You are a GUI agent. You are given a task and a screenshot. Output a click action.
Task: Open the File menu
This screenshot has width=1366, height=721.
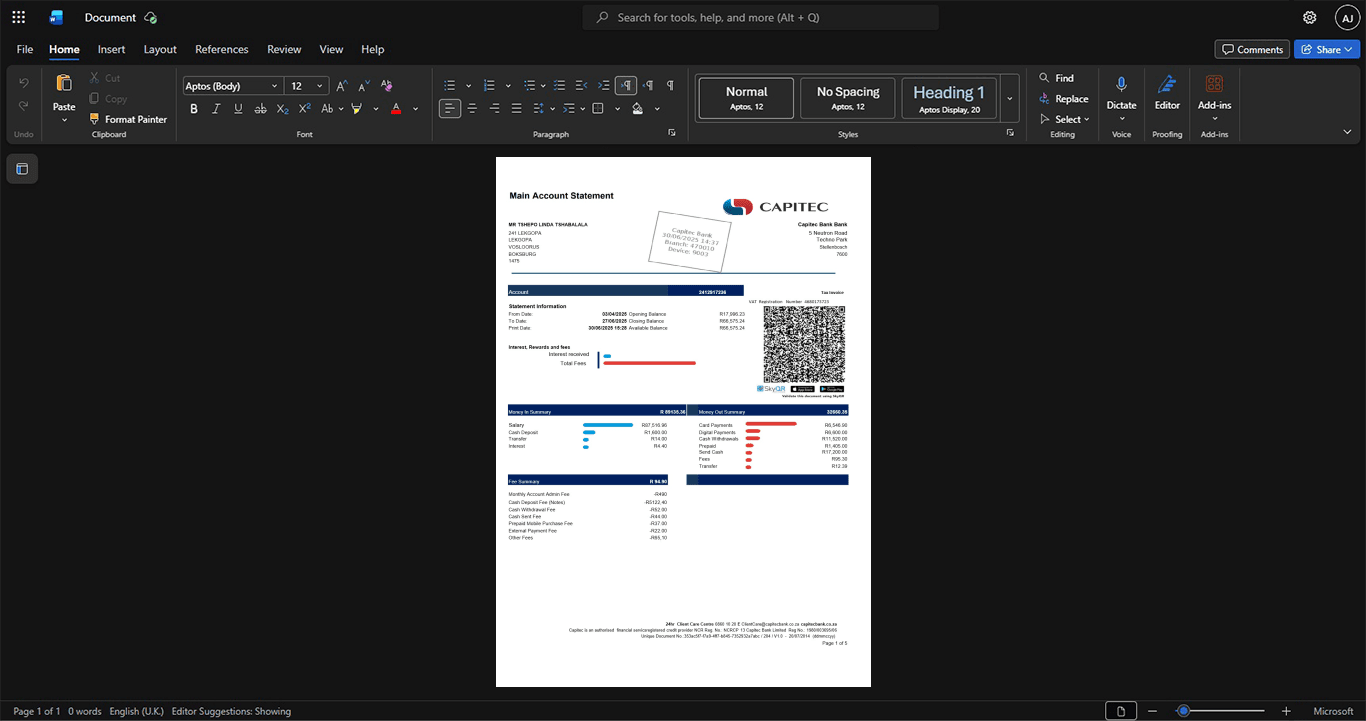[25, 49]
